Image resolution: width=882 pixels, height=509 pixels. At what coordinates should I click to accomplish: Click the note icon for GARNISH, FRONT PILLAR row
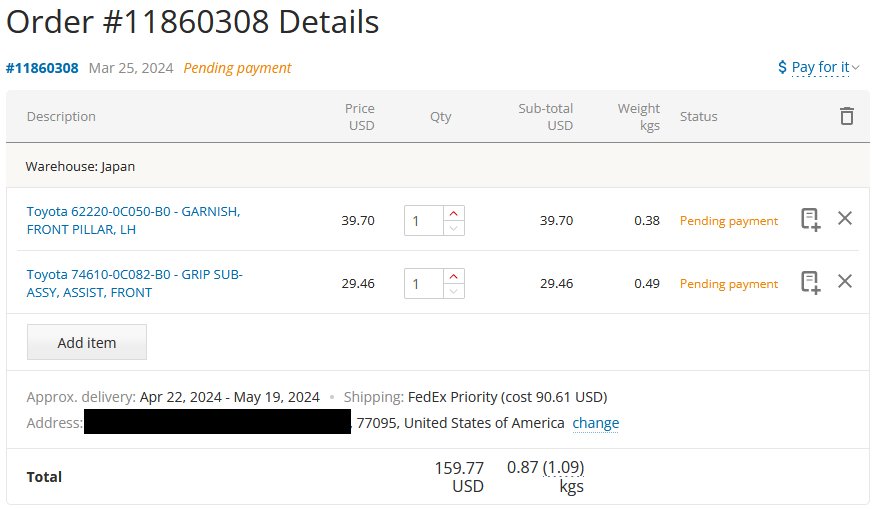click(x=811, y=219)
